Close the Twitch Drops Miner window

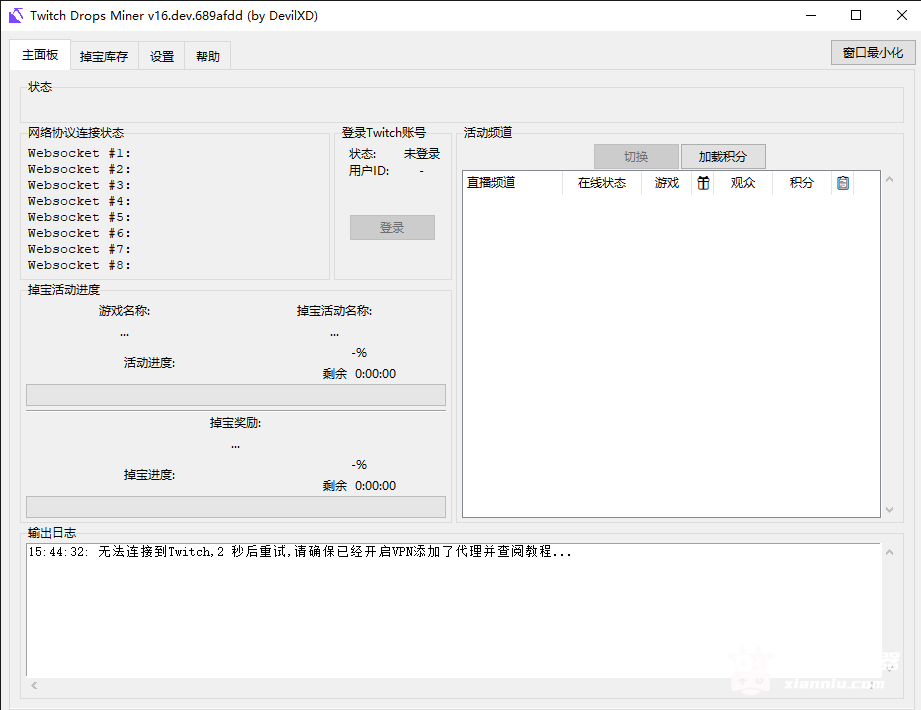tap(902, 16)
